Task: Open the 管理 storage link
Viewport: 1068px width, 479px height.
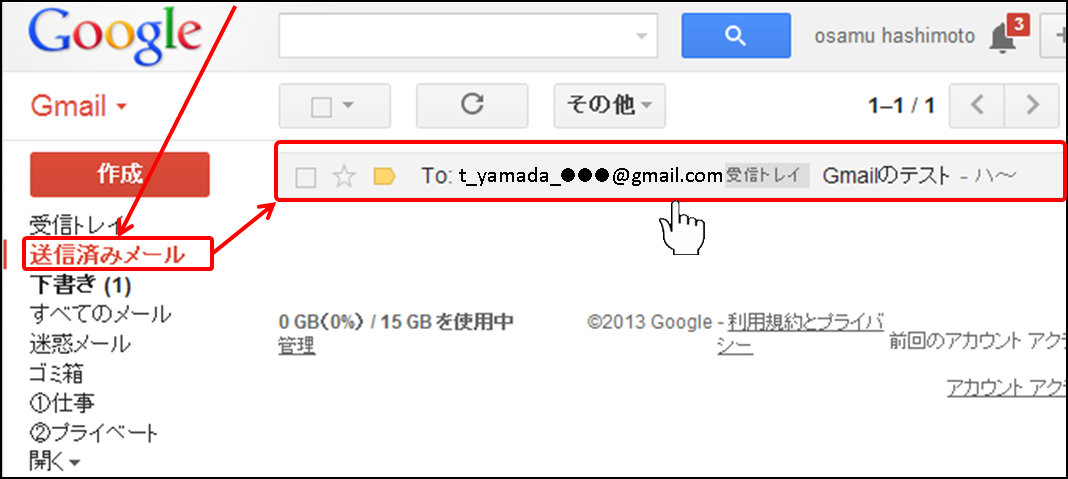Action: coord(296,347)
